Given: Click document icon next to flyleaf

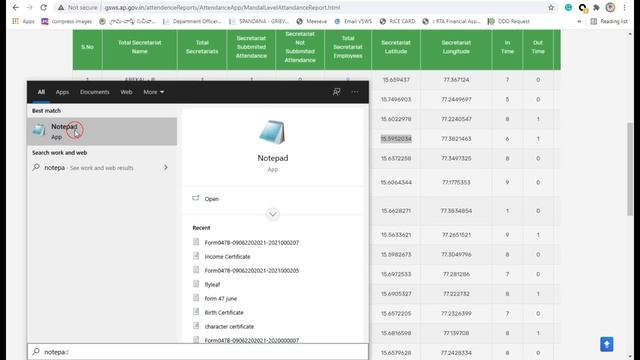Looking at the screenshot, I should [x=196, y=284].
